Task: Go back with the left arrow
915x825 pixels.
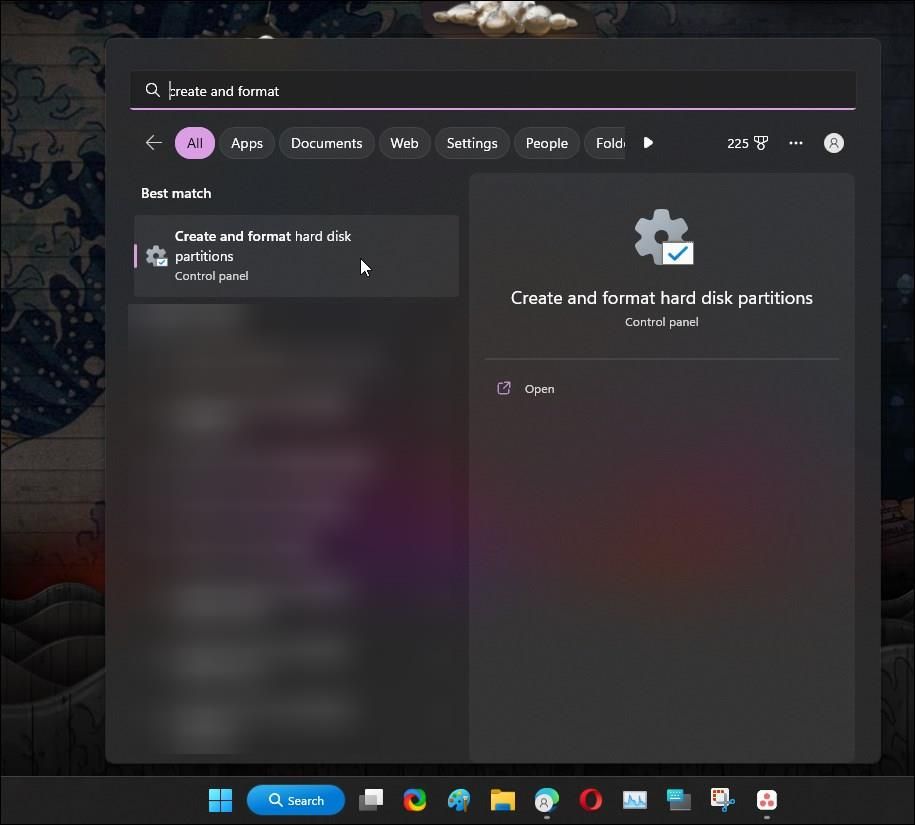Action: point(153,142)
